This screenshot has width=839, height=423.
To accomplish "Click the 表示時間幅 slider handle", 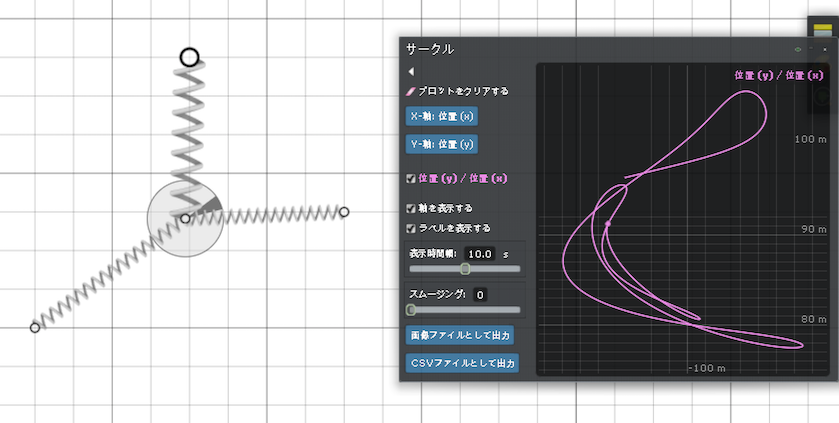I will (x=465, y=269).
